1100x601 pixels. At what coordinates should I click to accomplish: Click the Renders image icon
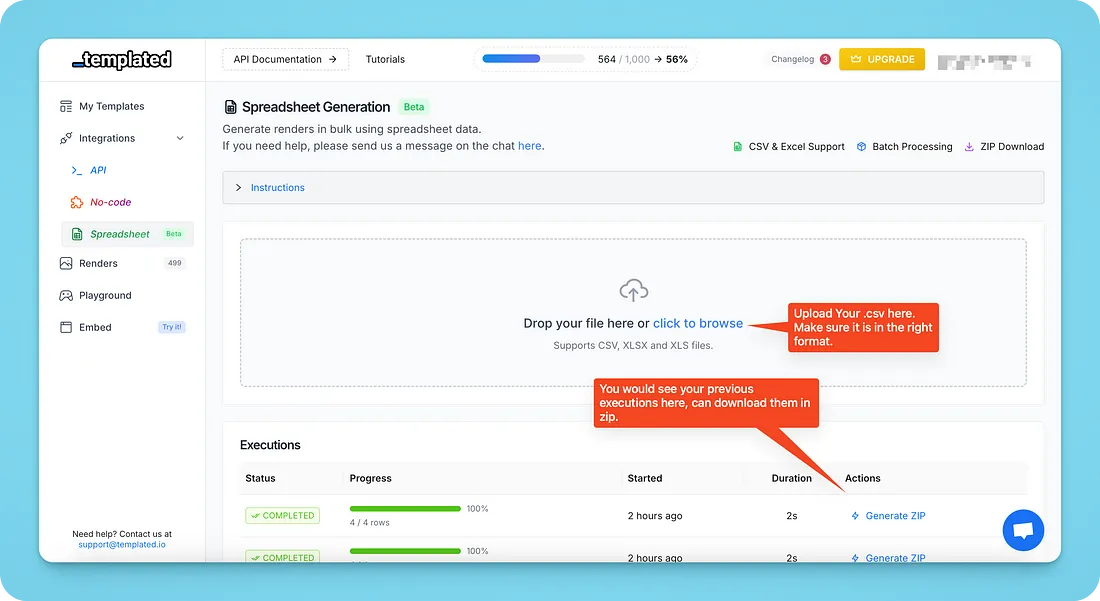(66, 264)
